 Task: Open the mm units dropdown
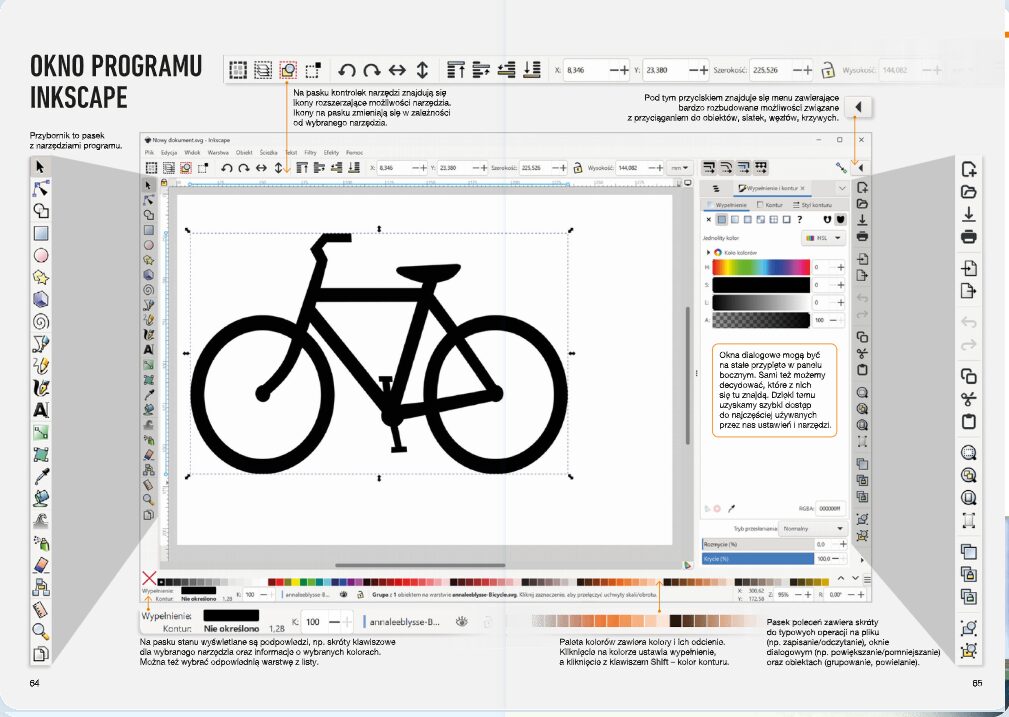coord(680,167)
